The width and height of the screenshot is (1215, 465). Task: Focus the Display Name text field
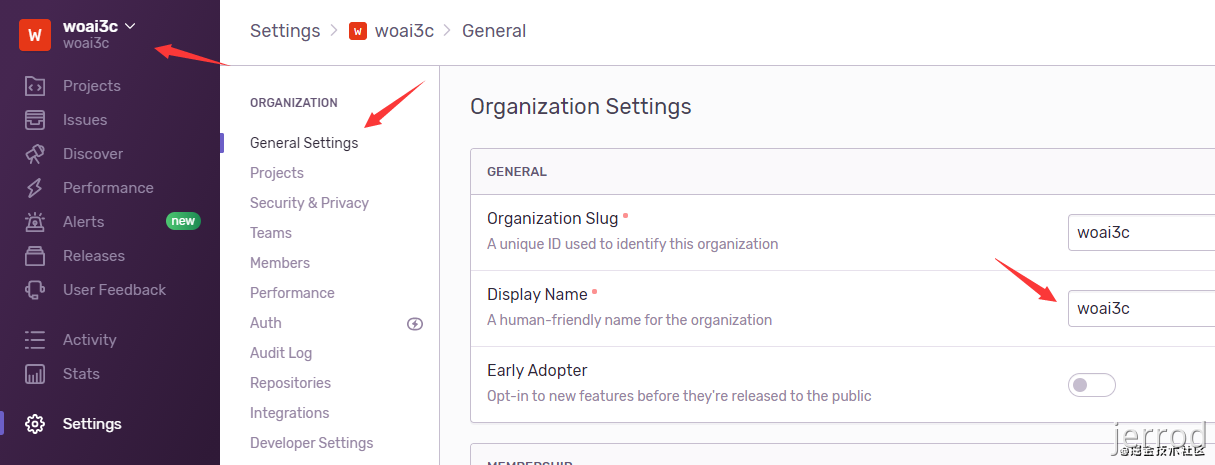pos(1141,308)
